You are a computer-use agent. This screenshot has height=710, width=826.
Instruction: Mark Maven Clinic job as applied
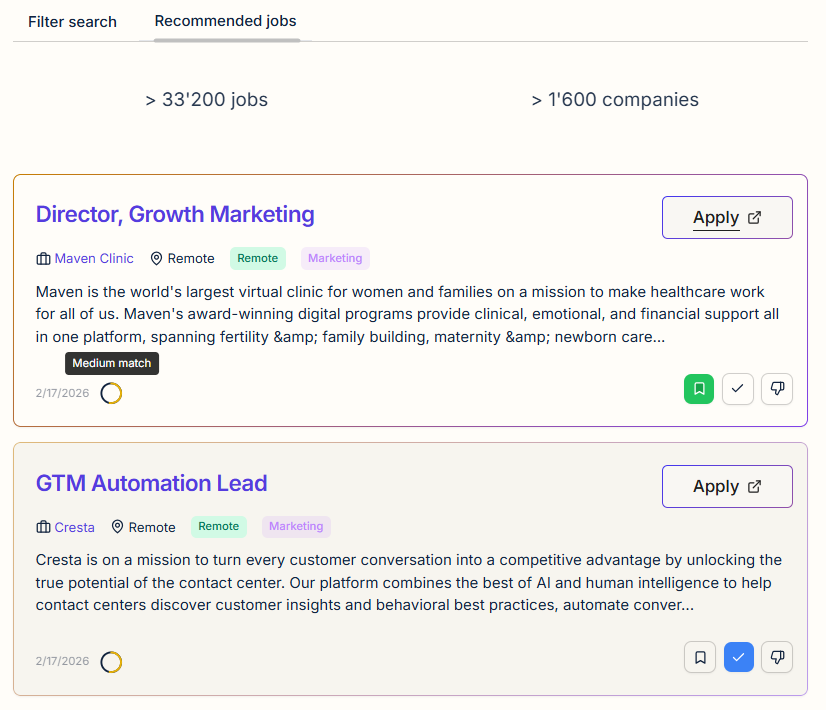[x=738, y=389]
